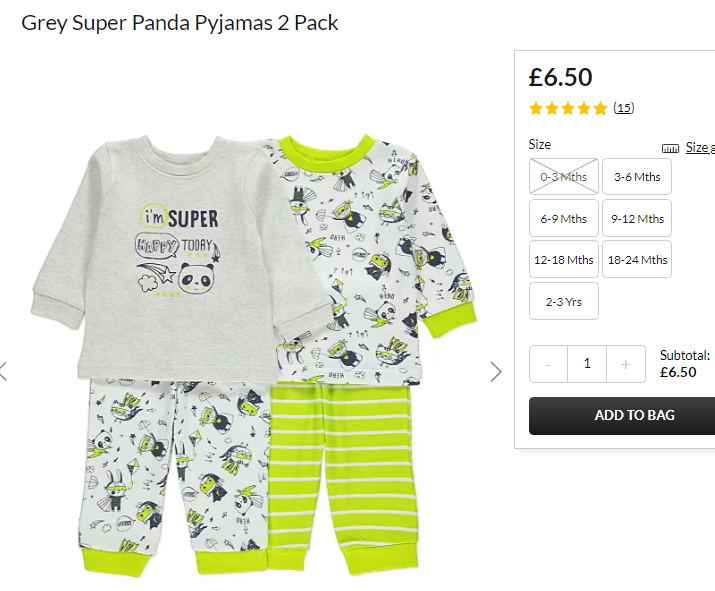Click the size guide ruler icon
715x591 pixels.
(670, 148)
